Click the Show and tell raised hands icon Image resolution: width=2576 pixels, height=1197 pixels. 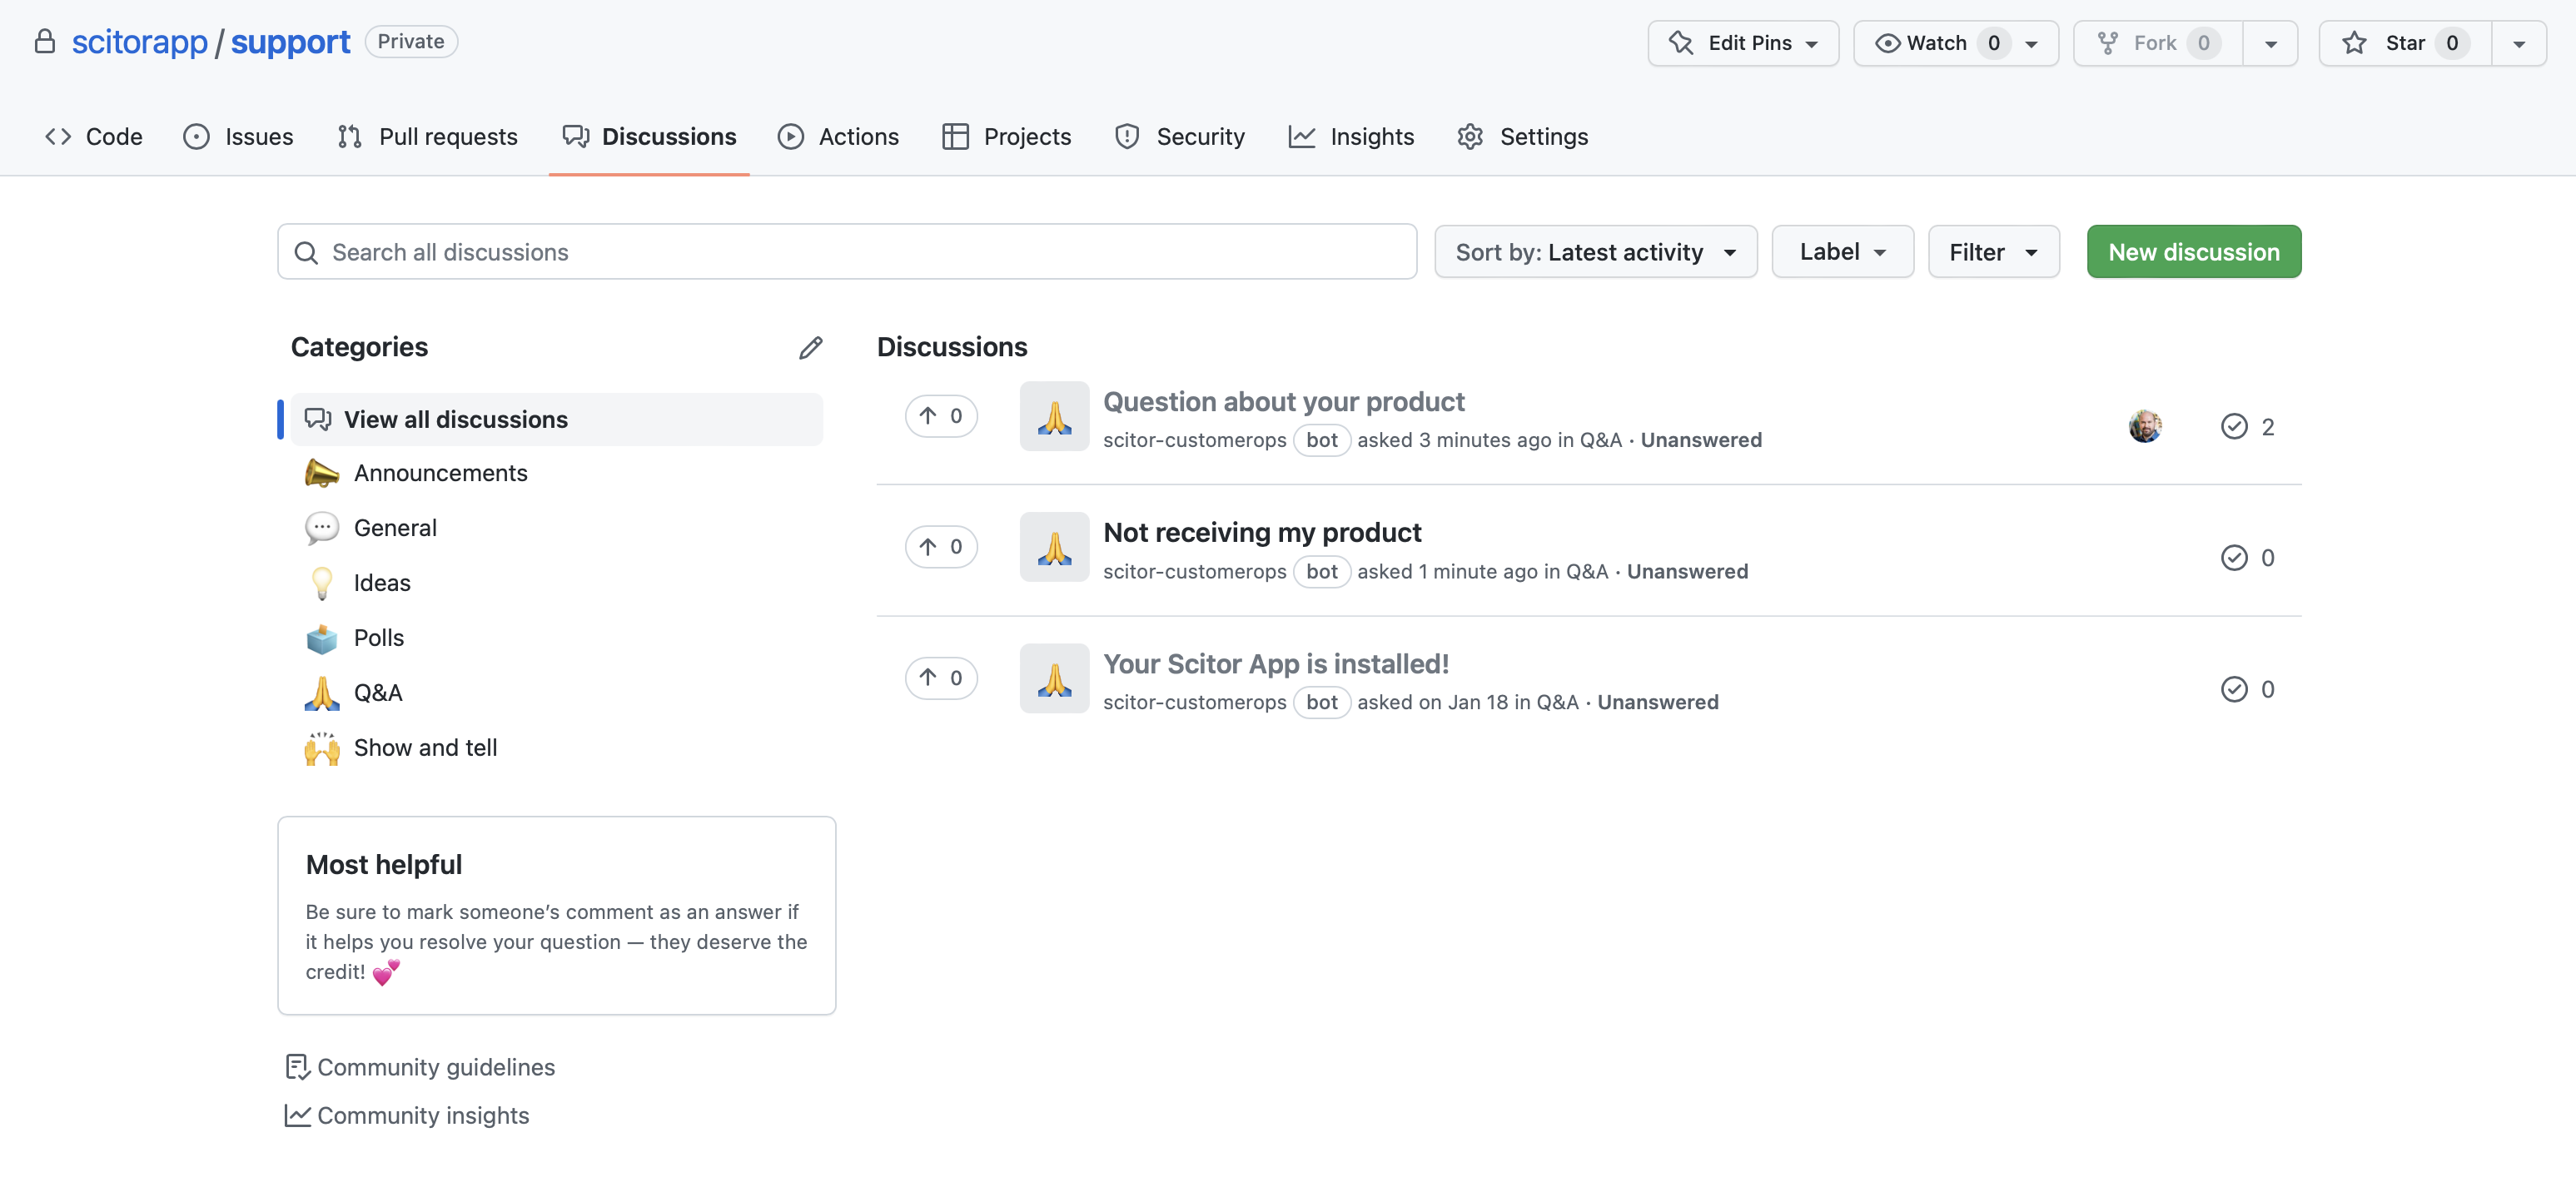click(x=321, y=748)
